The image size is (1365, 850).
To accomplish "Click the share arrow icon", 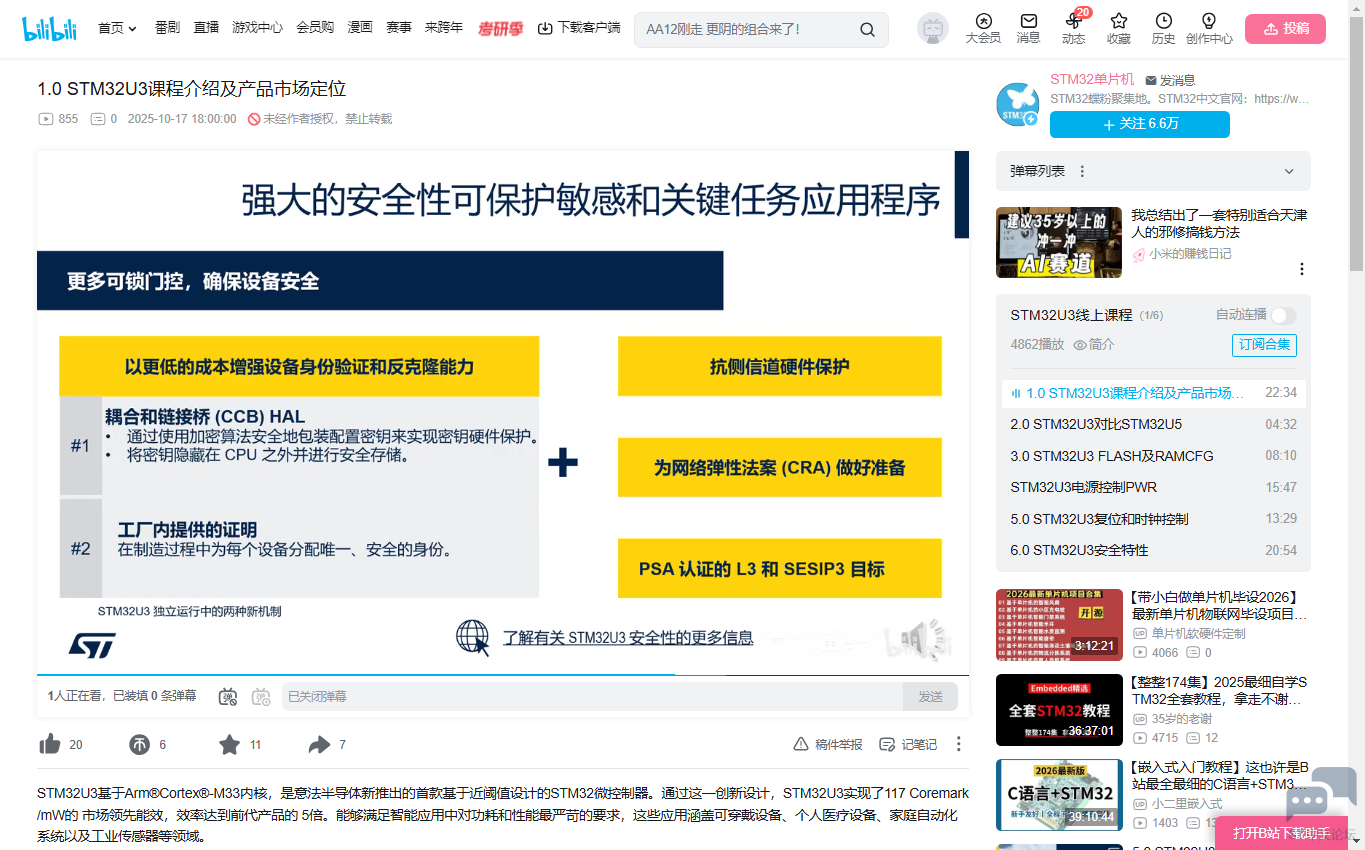I will [x=319, y=744].
